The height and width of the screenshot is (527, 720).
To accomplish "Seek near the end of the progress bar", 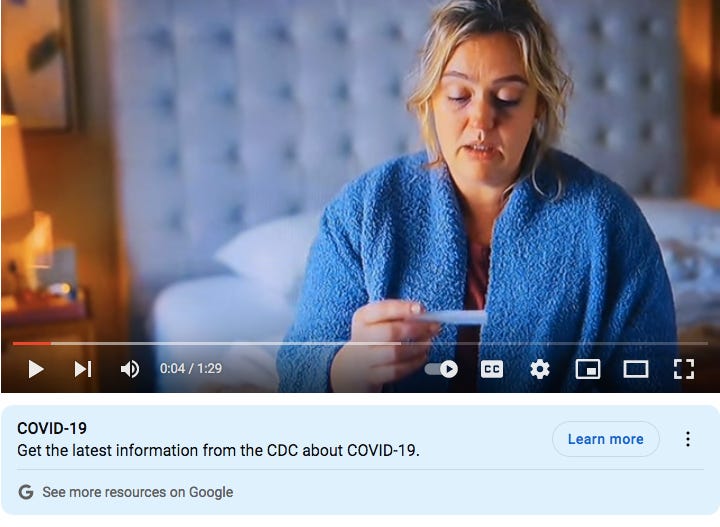I will tap(700, 343).
